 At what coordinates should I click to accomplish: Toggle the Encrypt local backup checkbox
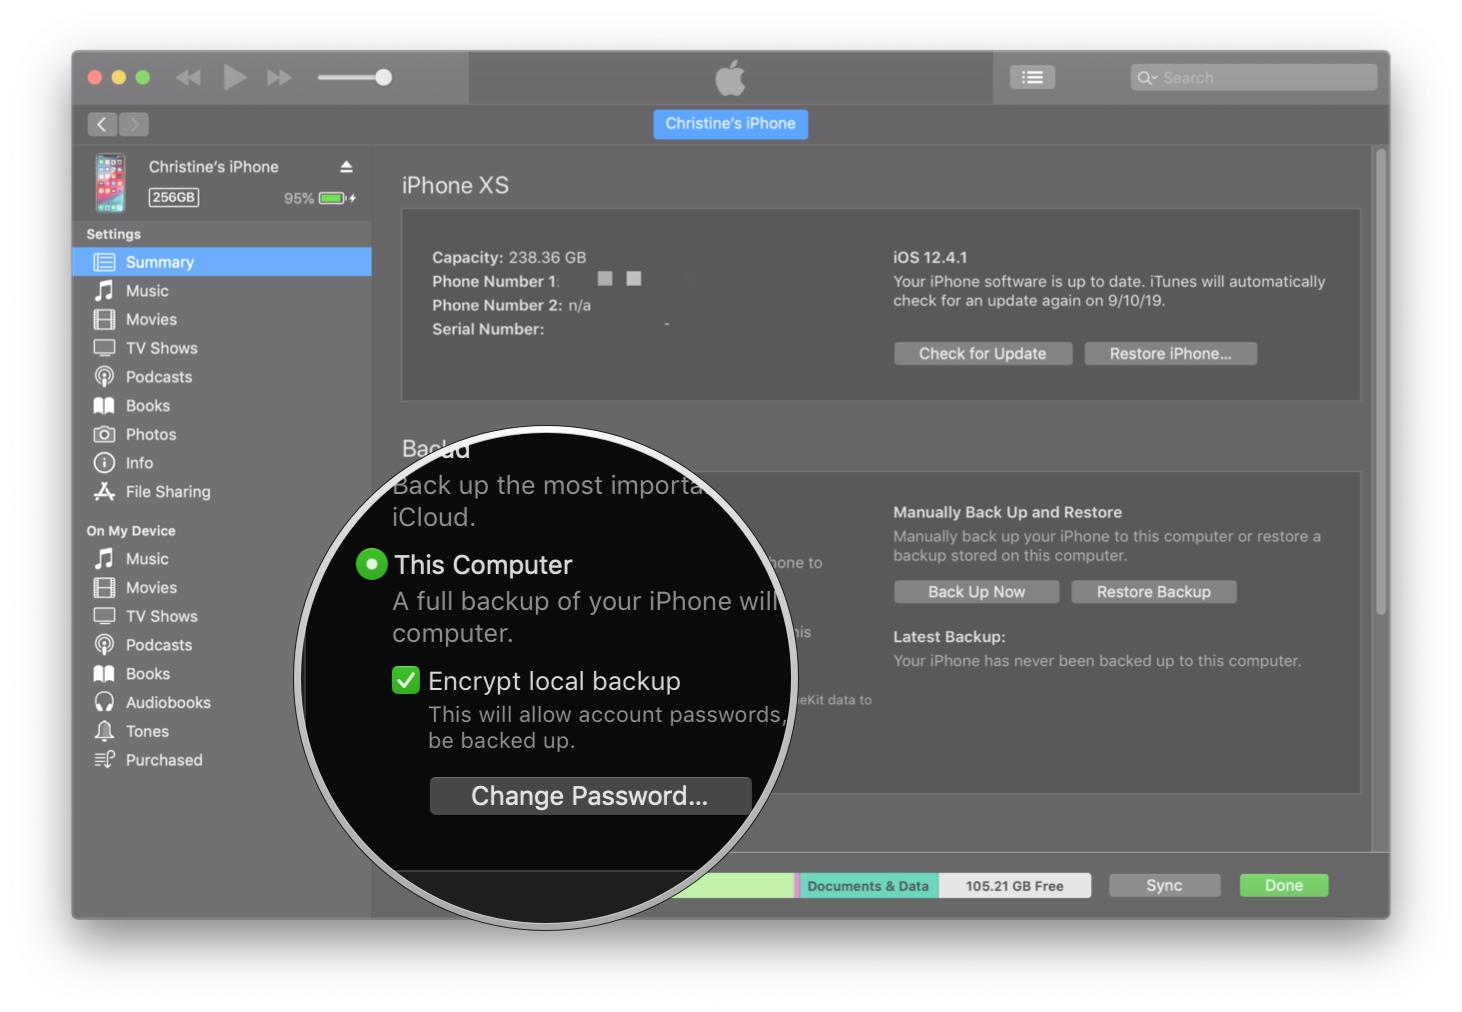[x=406, y=681]
